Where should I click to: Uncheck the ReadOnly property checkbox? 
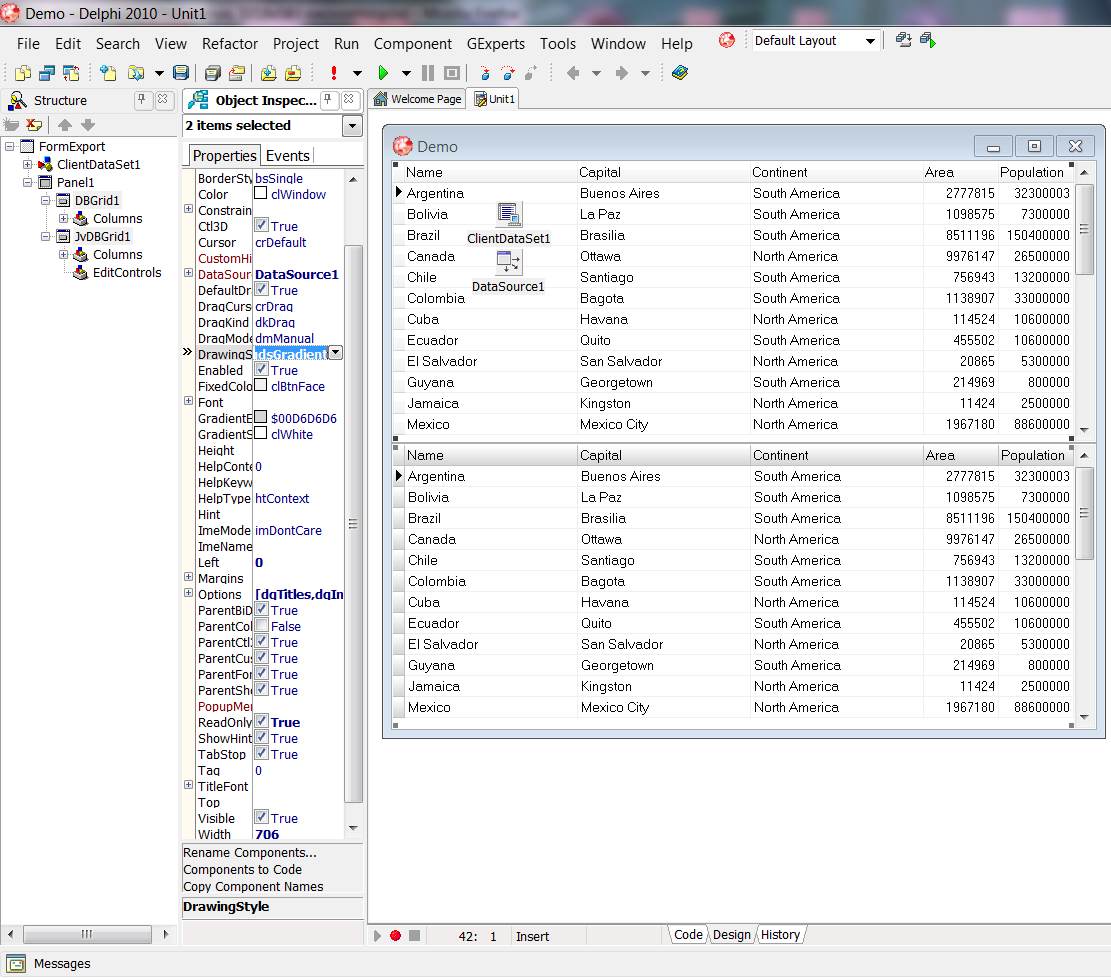point(261,722)
